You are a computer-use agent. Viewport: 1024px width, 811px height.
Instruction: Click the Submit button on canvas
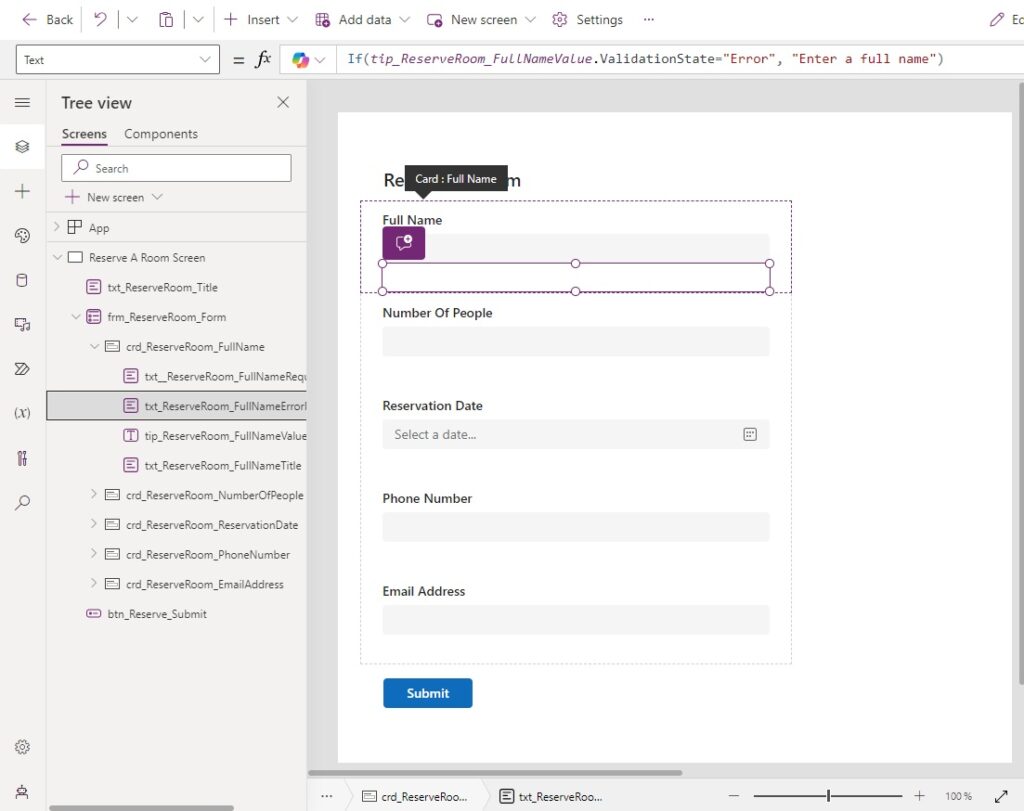[428, 693]
